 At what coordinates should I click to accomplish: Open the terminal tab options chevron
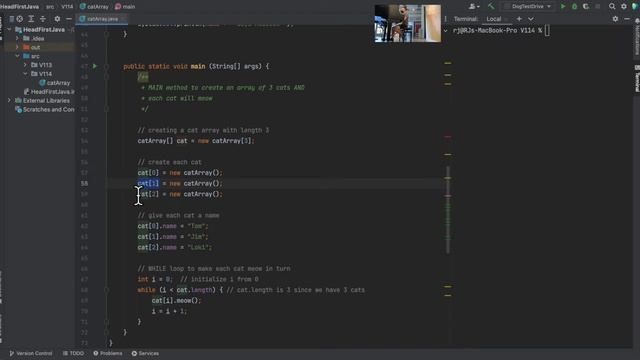pyautogui.click(x=531, y=19)
